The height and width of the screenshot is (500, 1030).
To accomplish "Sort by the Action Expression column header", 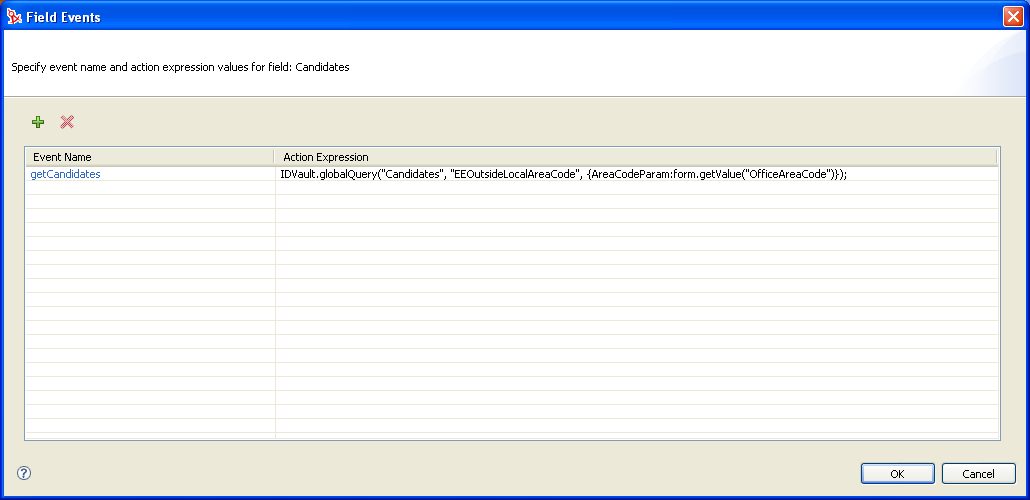I will click(x=636, y=157).
